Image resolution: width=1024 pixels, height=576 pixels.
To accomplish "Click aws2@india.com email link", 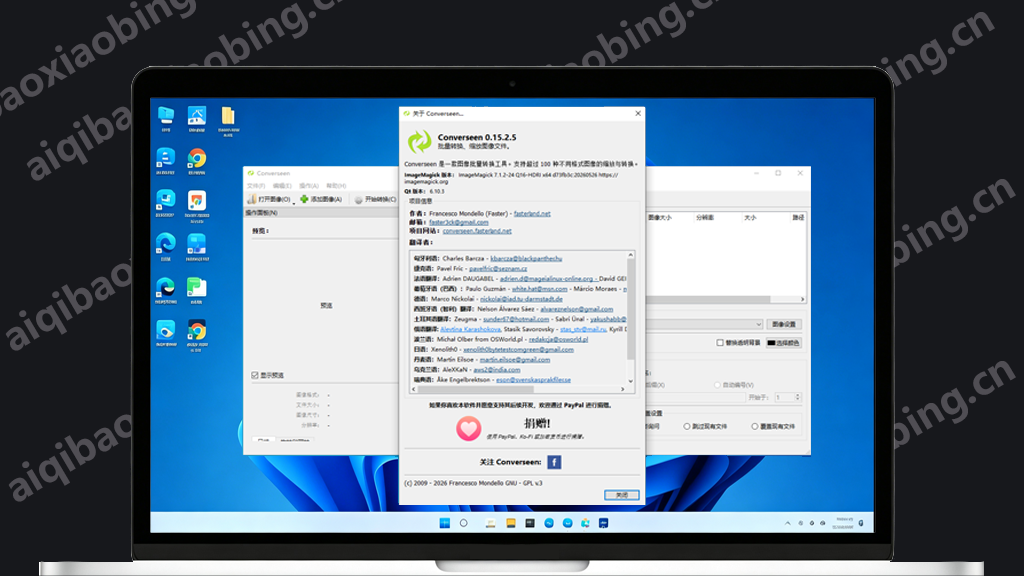I will 497,370.
